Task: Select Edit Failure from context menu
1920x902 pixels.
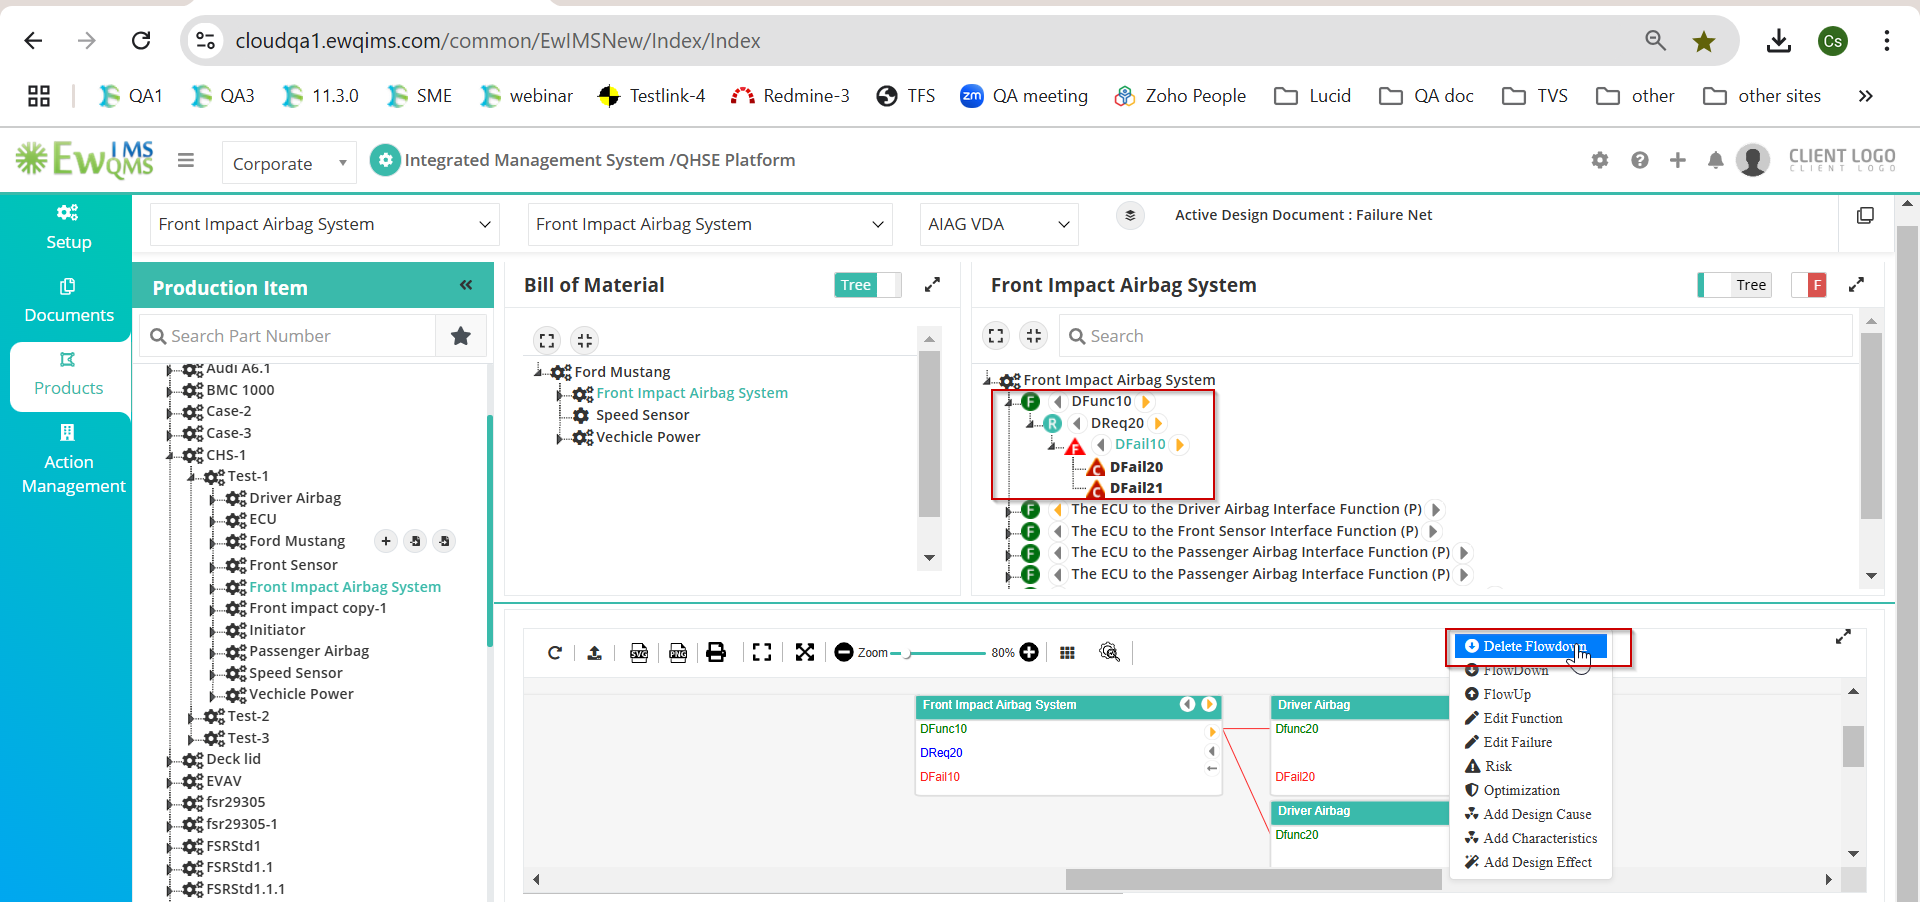Action: tap(1517, 742)
